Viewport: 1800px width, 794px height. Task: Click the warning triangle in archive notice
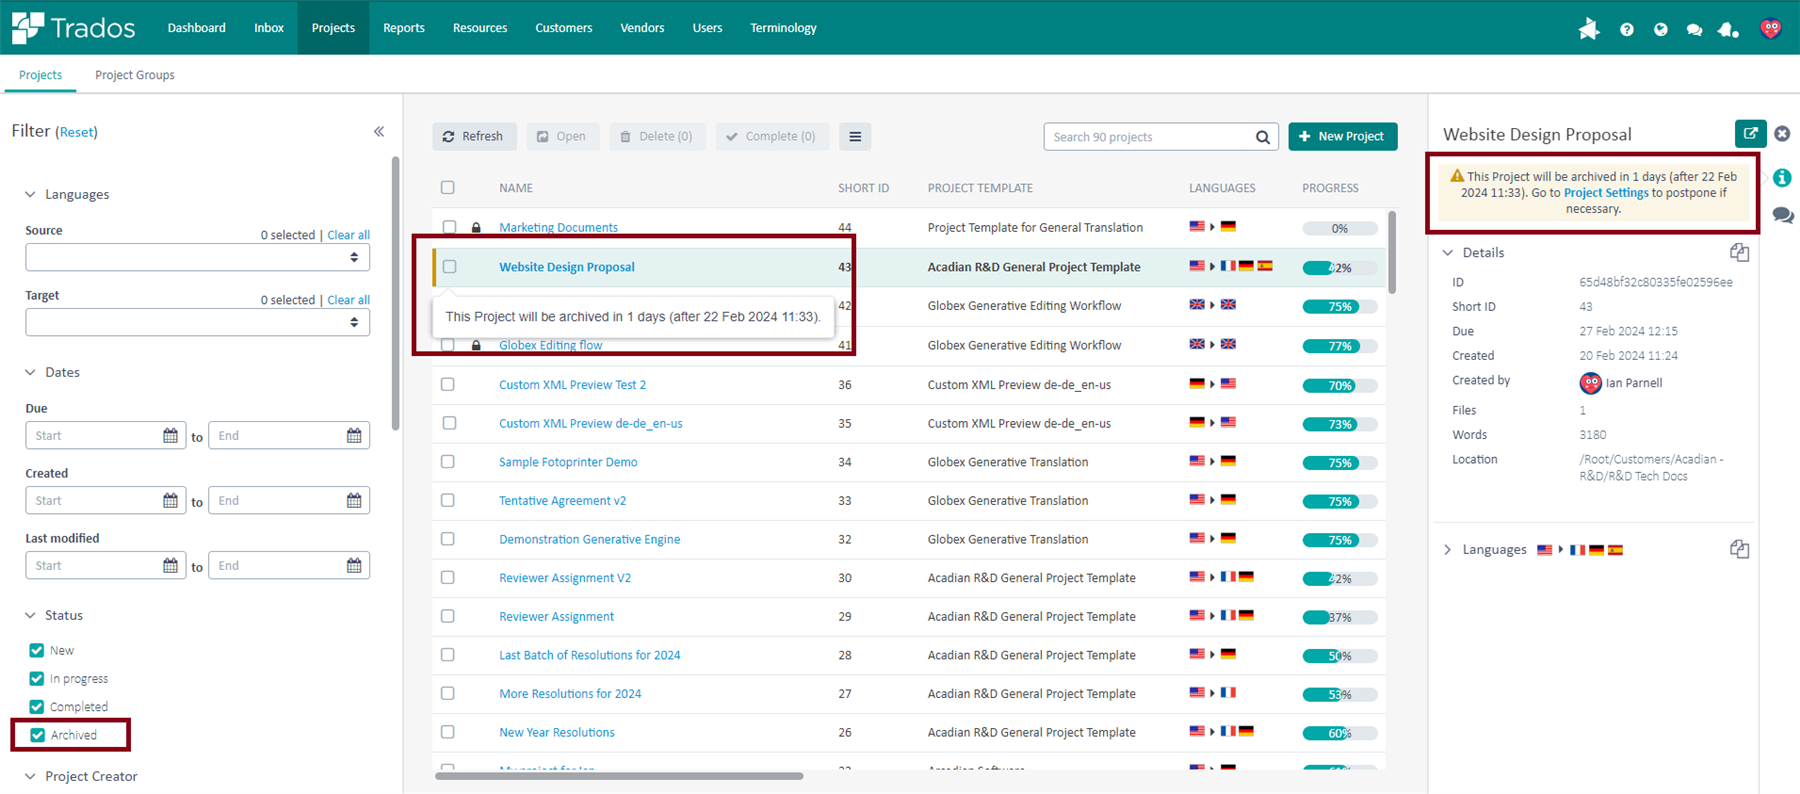pos(1457,175)
